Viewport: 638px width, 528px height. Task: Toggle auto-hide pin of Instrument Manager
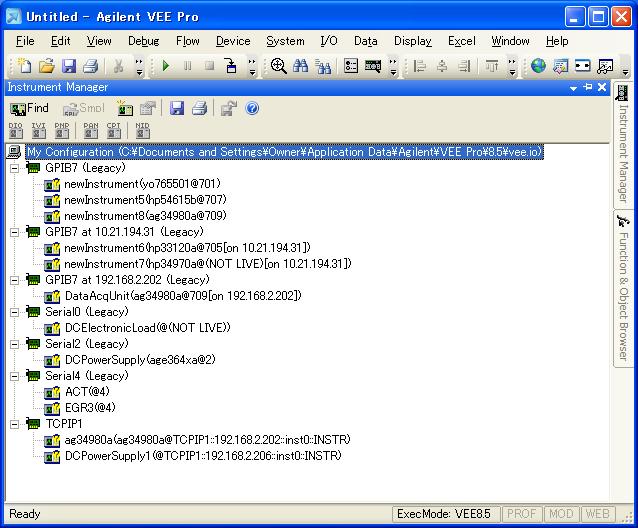pyautogui.click(x=588, y=87)
